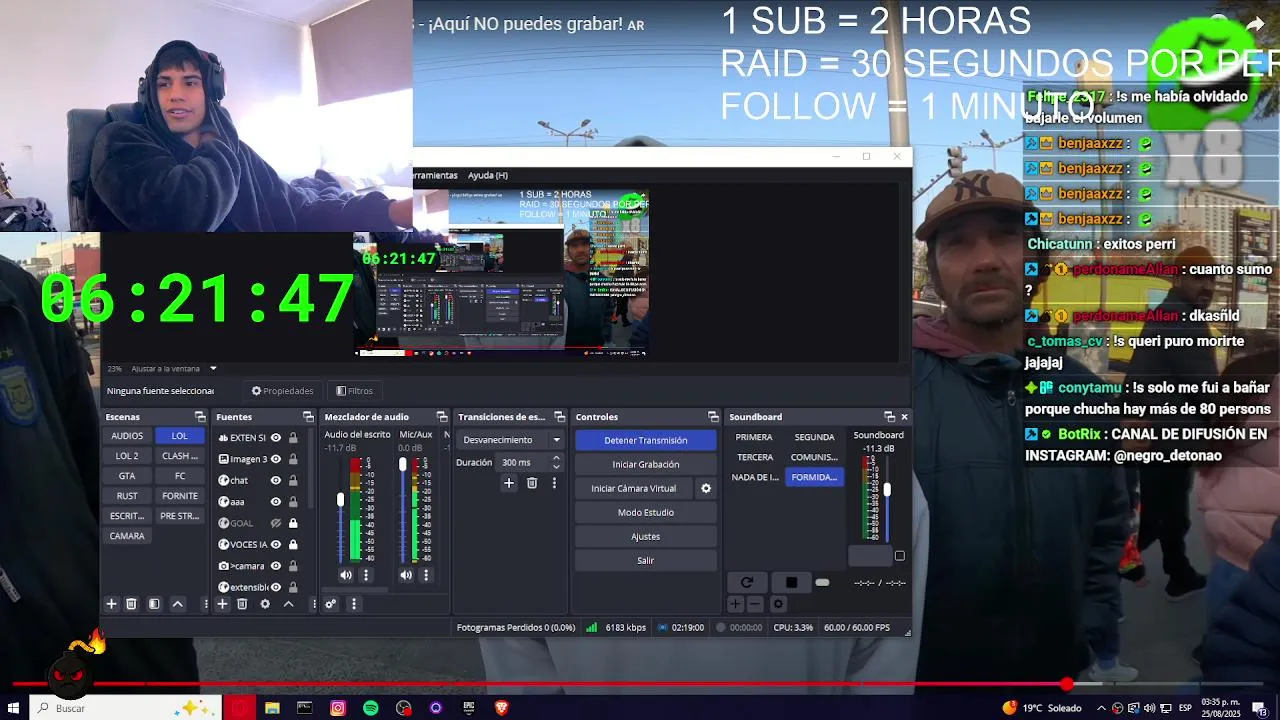Adjust Audio del escritorio volume slider
The image size is (1280, 720).
(340, 499)
